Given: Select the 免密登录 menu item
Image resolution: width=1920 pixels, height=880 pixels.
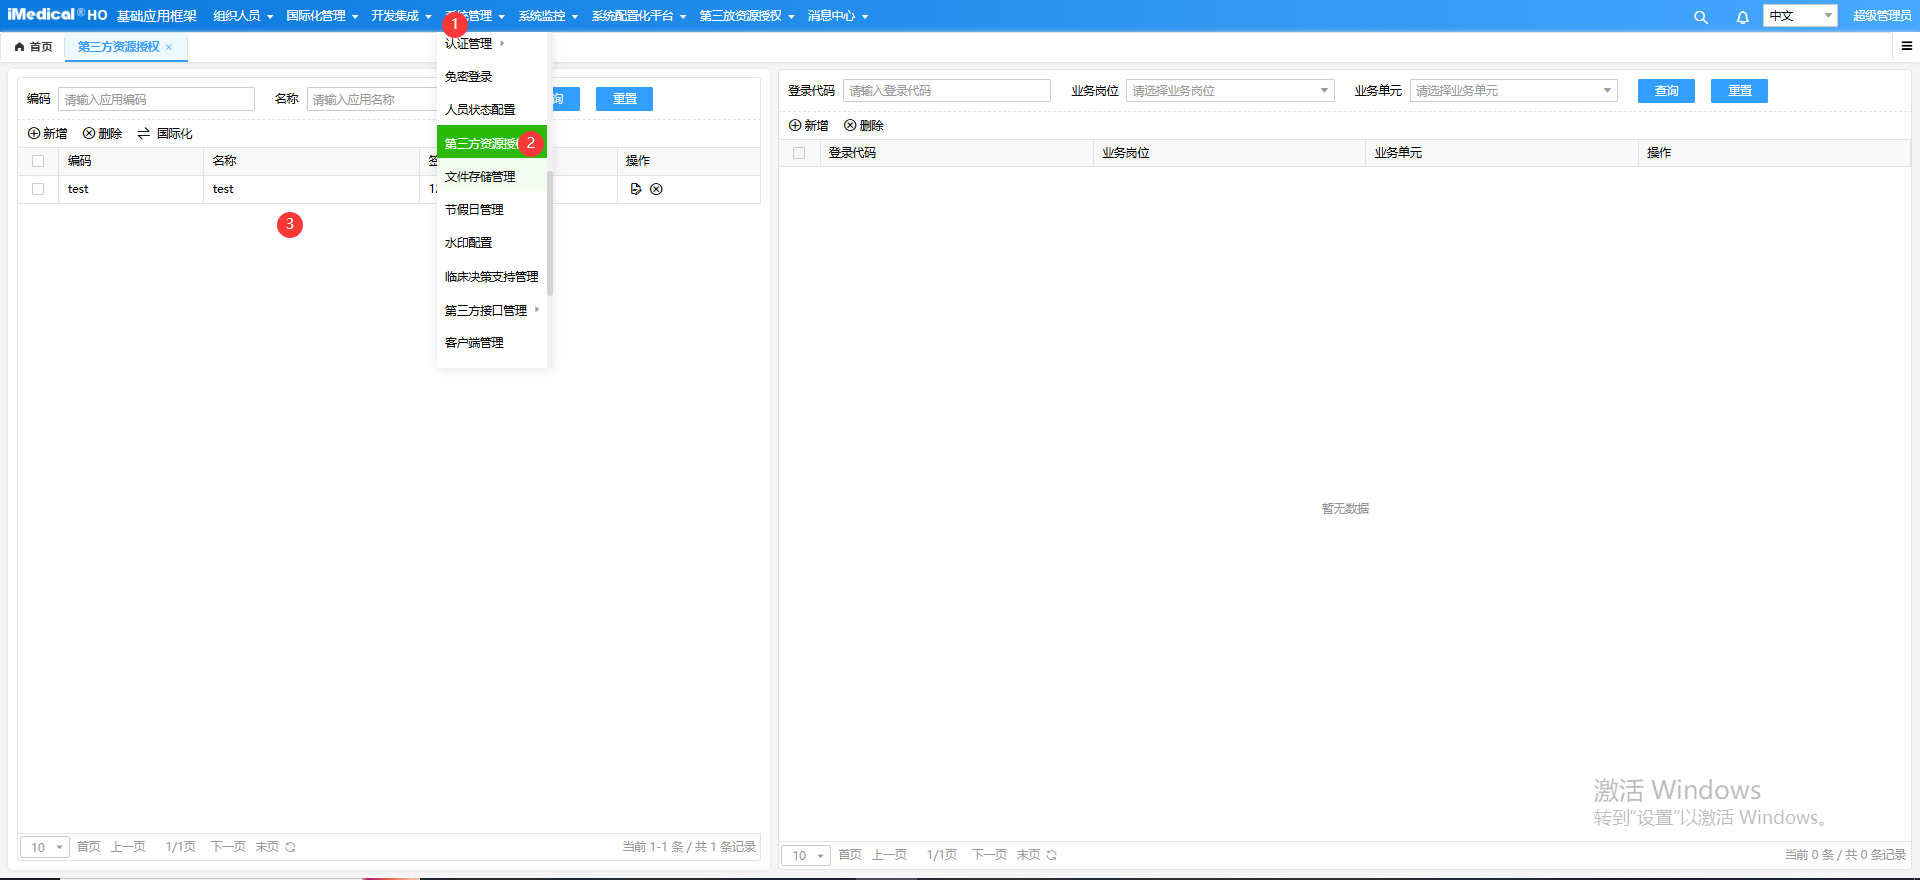Looking at the screenshot, I should (492, 77).
